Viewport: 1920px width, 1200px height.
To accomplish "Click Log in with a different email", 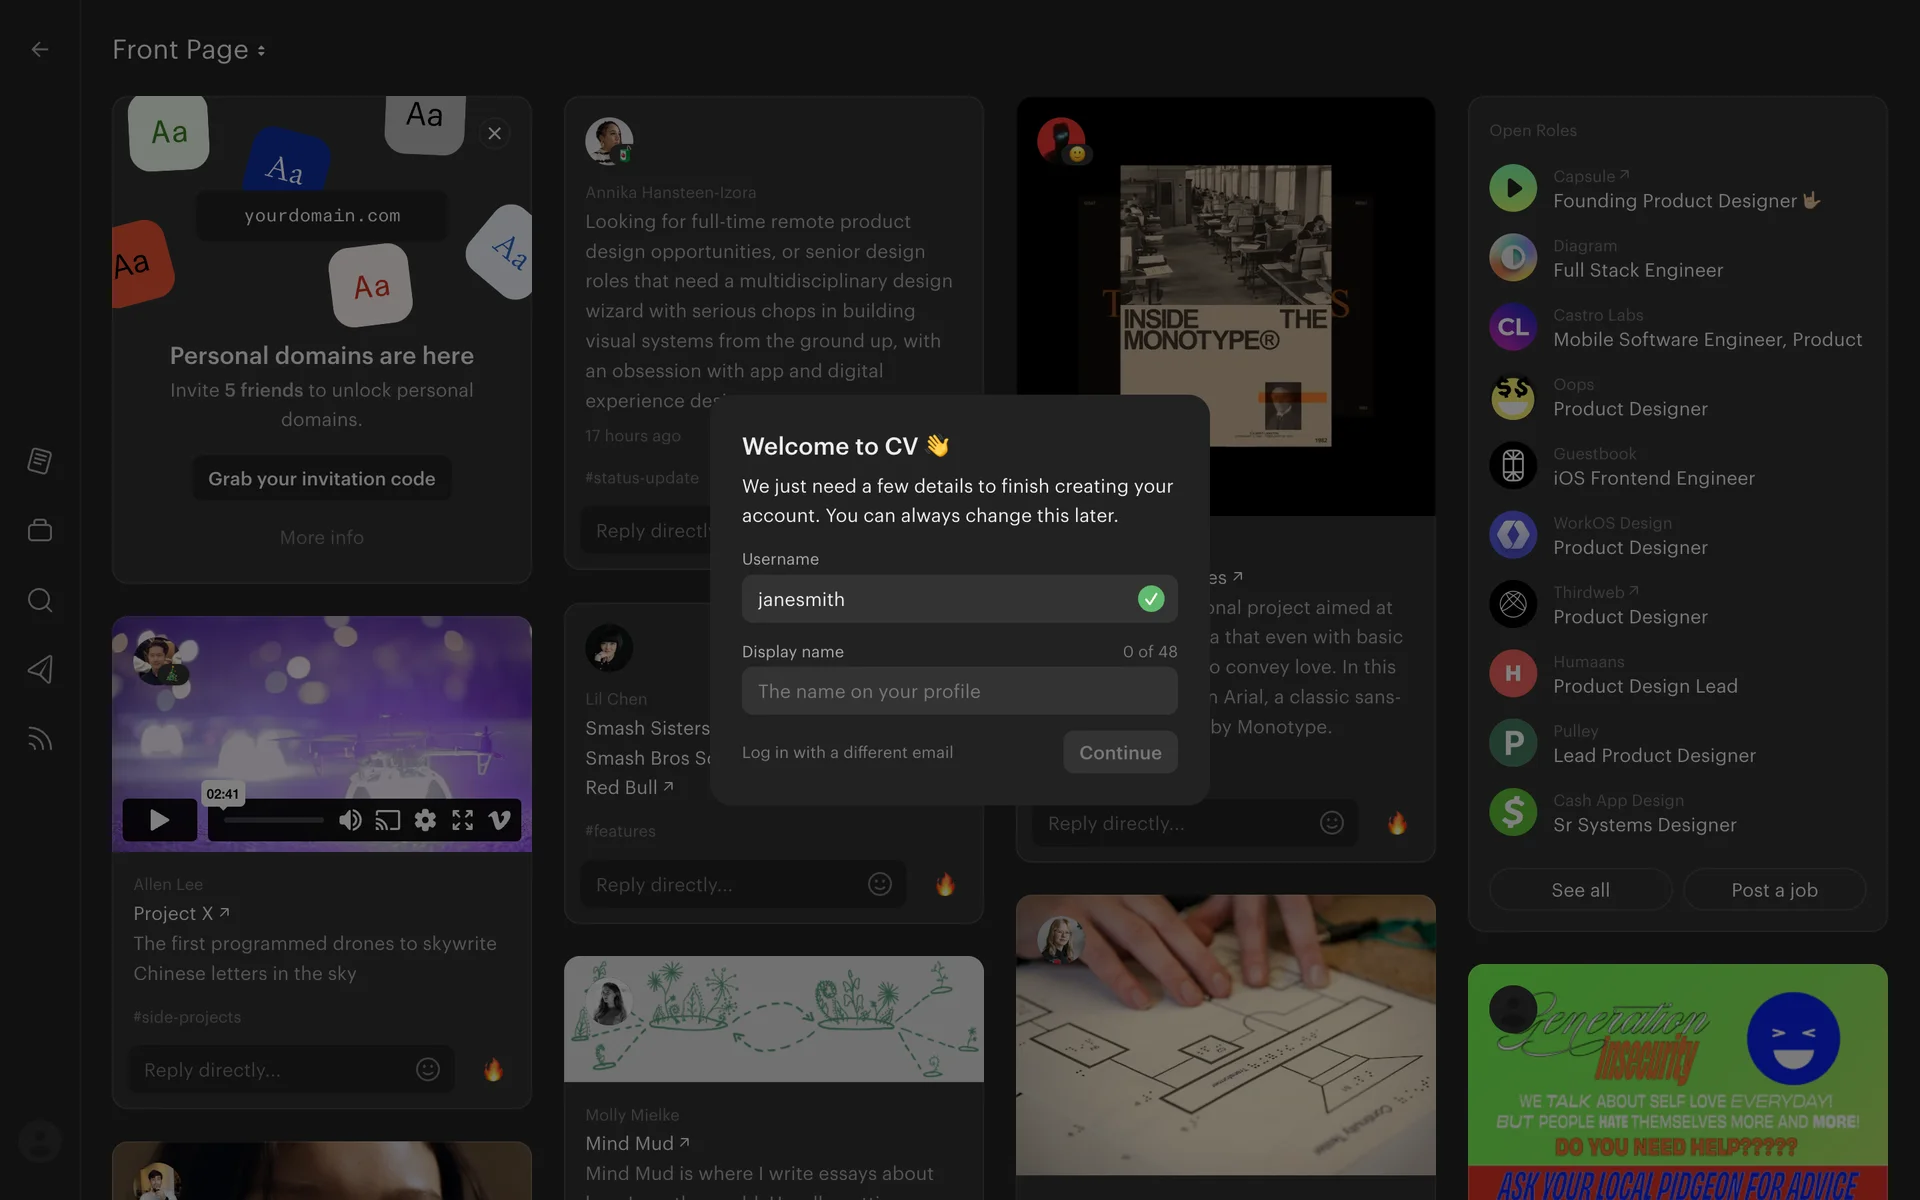I will point(847,752).
